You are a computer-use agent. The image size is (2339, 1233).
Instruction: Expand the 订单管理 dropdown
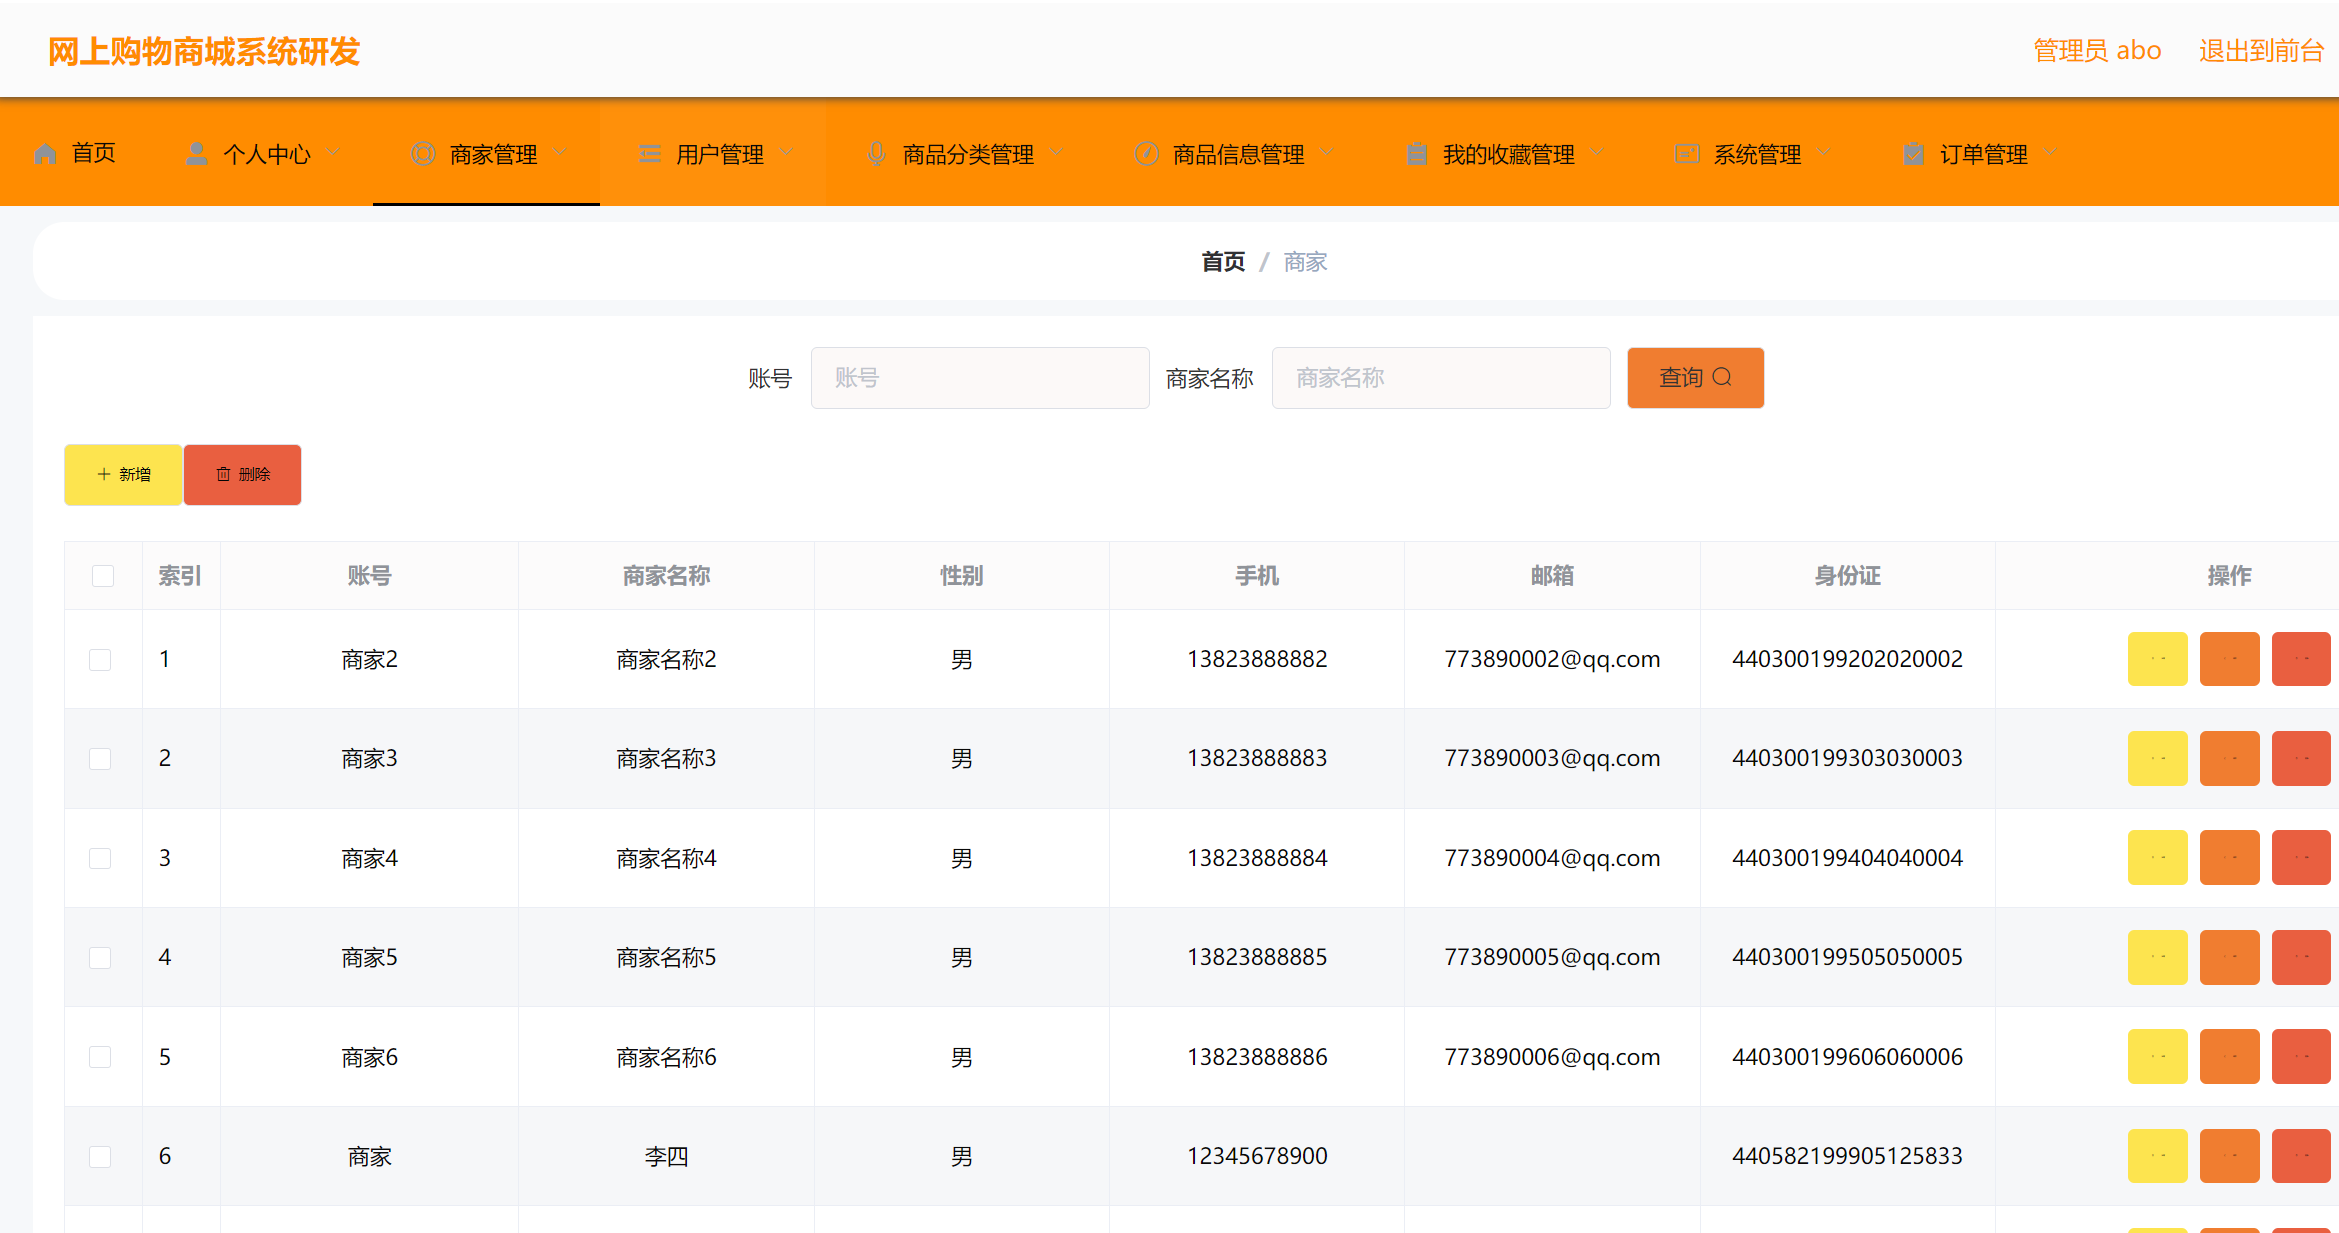click(2050, 152)
